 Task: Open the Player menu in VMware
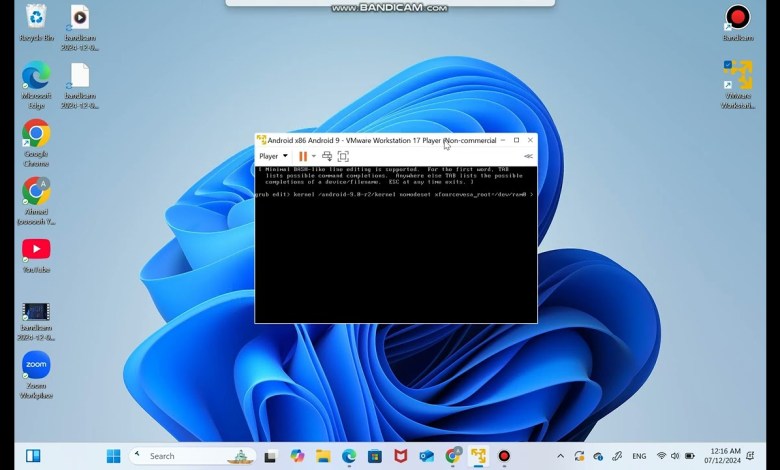273,156
